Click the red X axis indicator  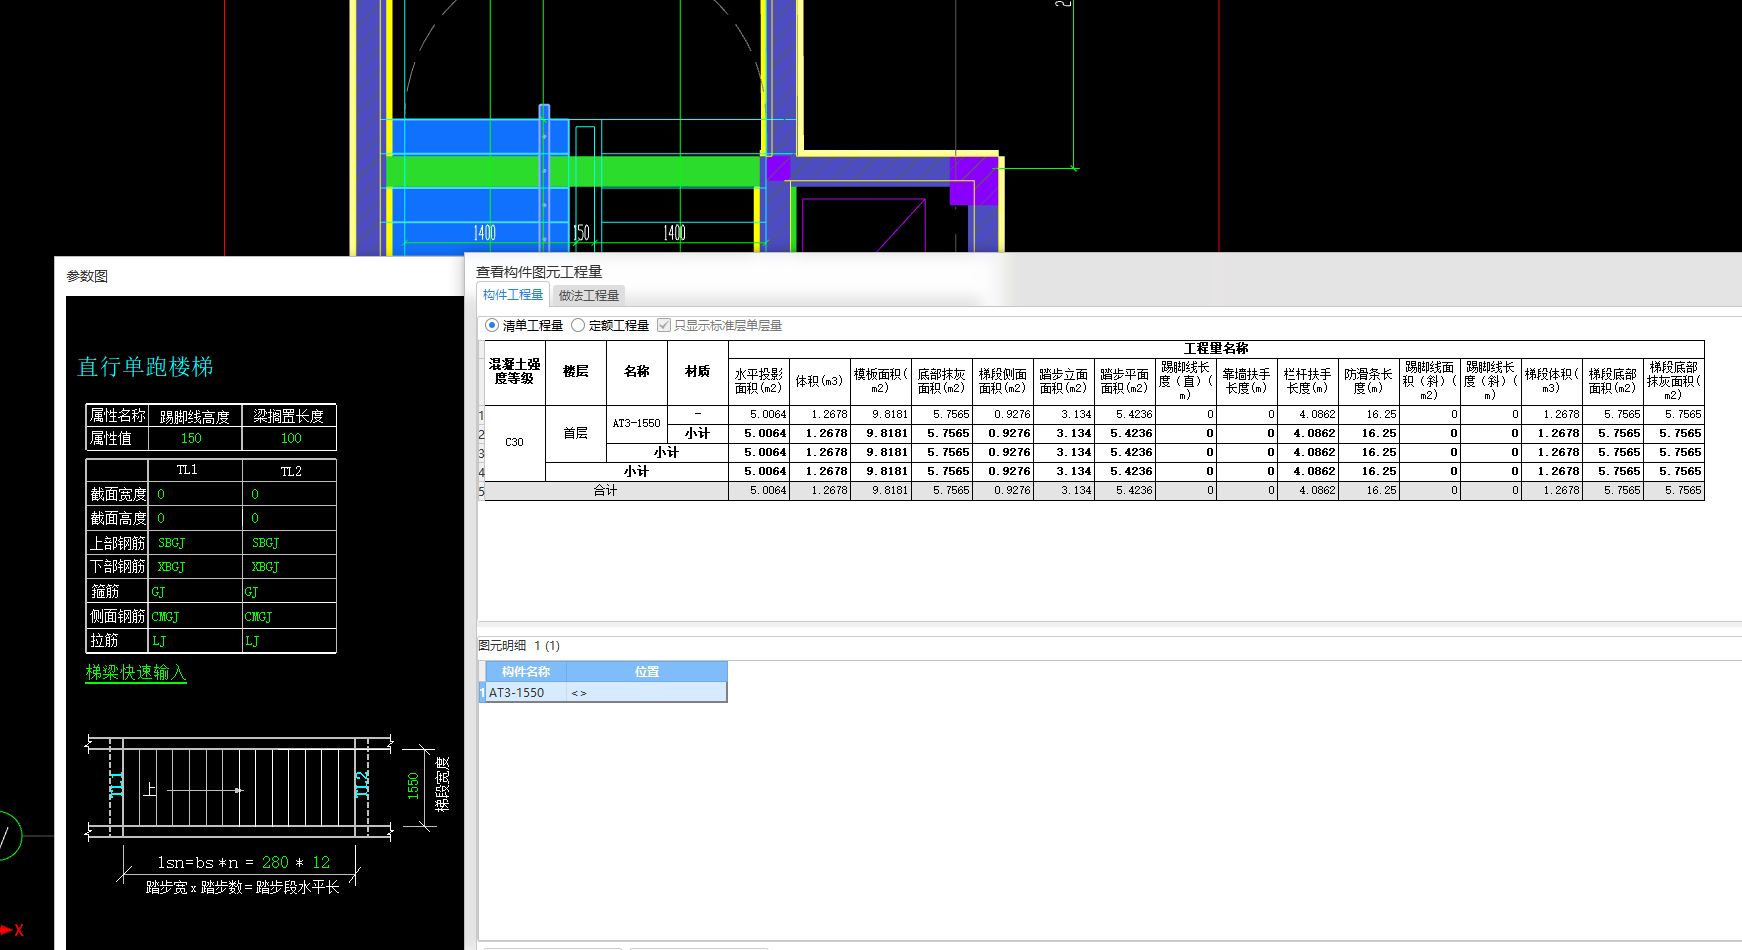point(12,930)
